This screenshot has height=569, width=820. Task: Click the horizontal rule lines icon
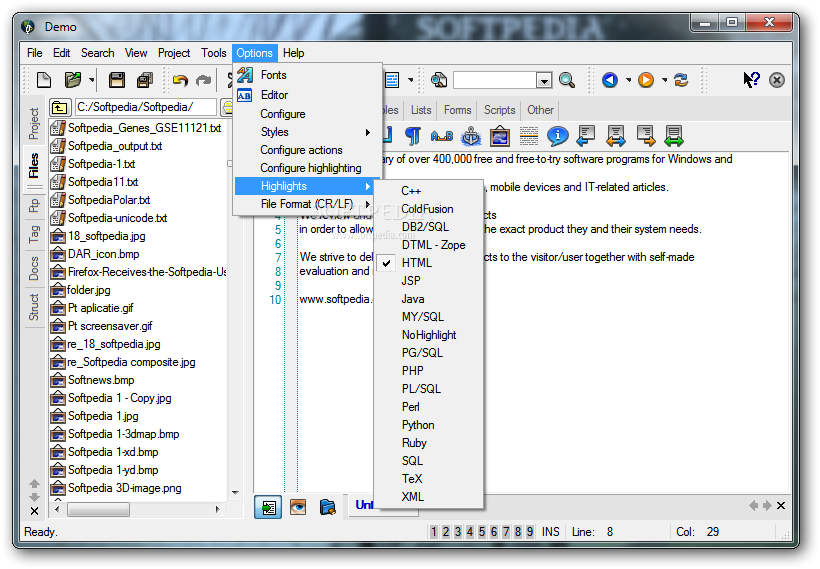pyautogui.click(x=529, y=136)
